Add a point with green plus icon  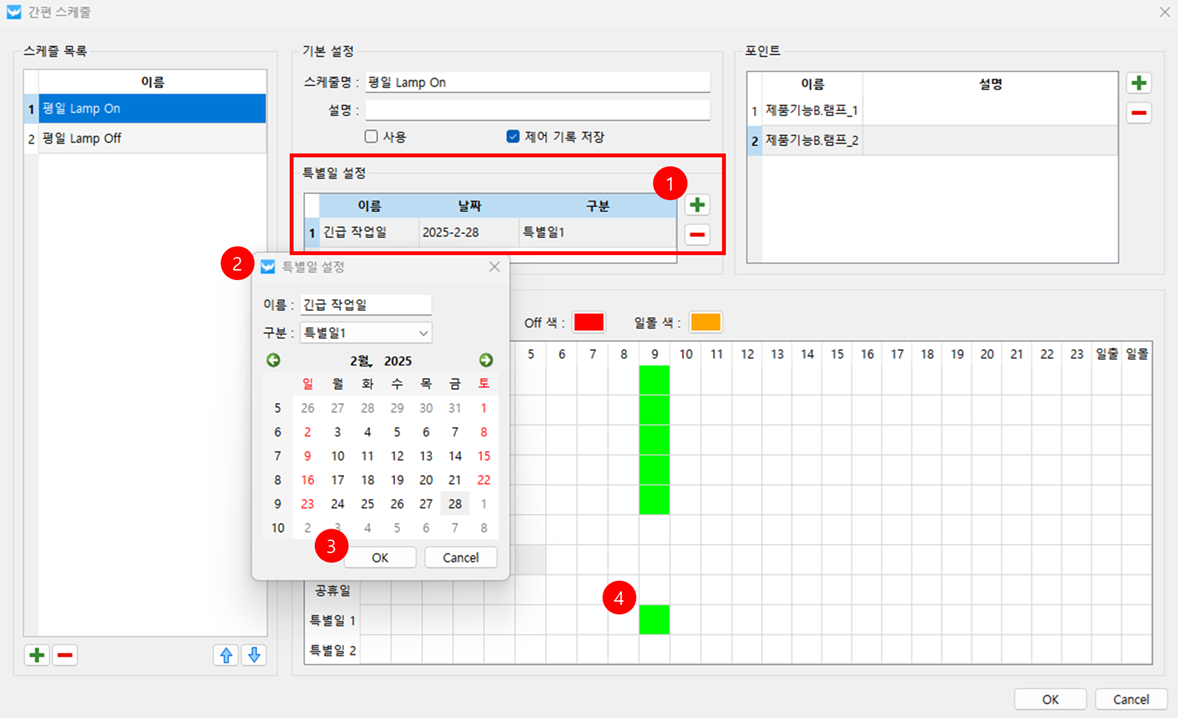coord(1138,83)
